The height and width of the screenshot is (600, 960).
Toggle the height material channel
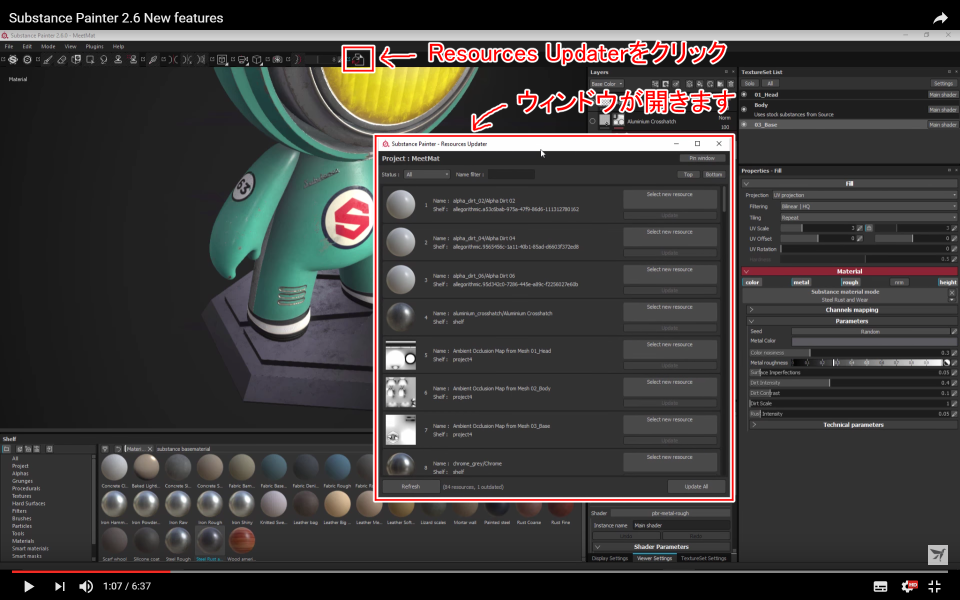pyautogui.click(x=948, y=282)
